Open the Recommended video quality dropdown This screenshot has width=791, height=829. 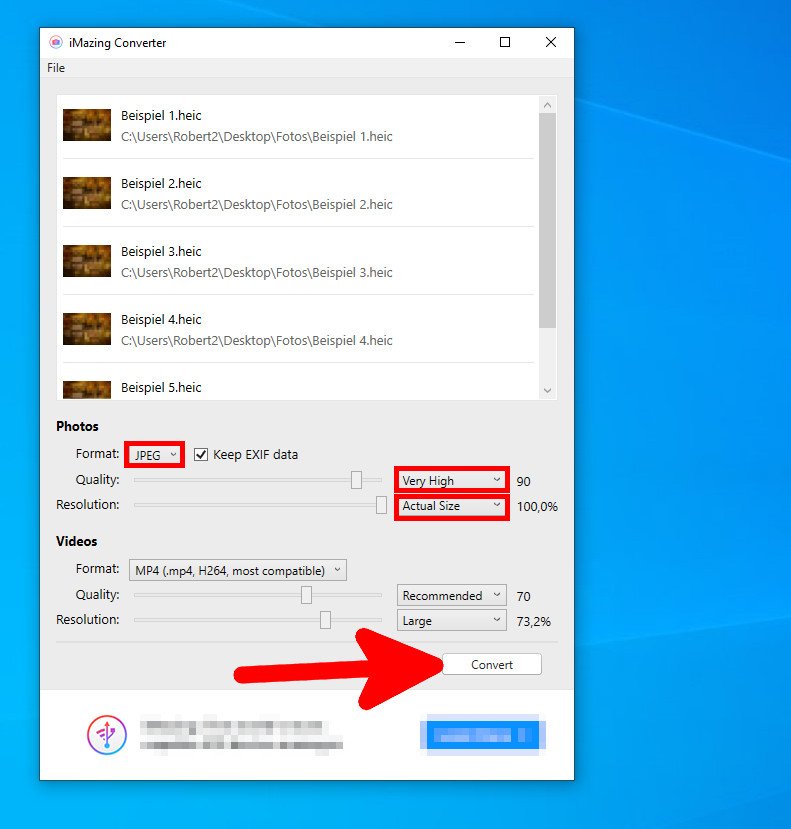pos(451,596)
